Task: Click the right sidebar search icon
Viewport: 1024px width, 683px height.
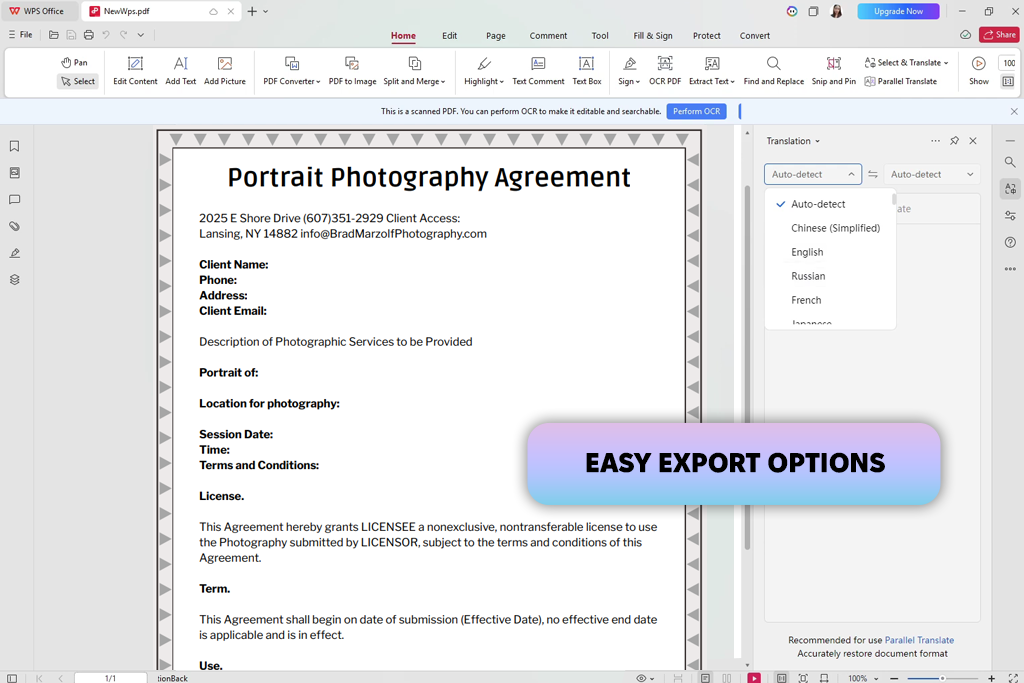Action: (1010, 162)
